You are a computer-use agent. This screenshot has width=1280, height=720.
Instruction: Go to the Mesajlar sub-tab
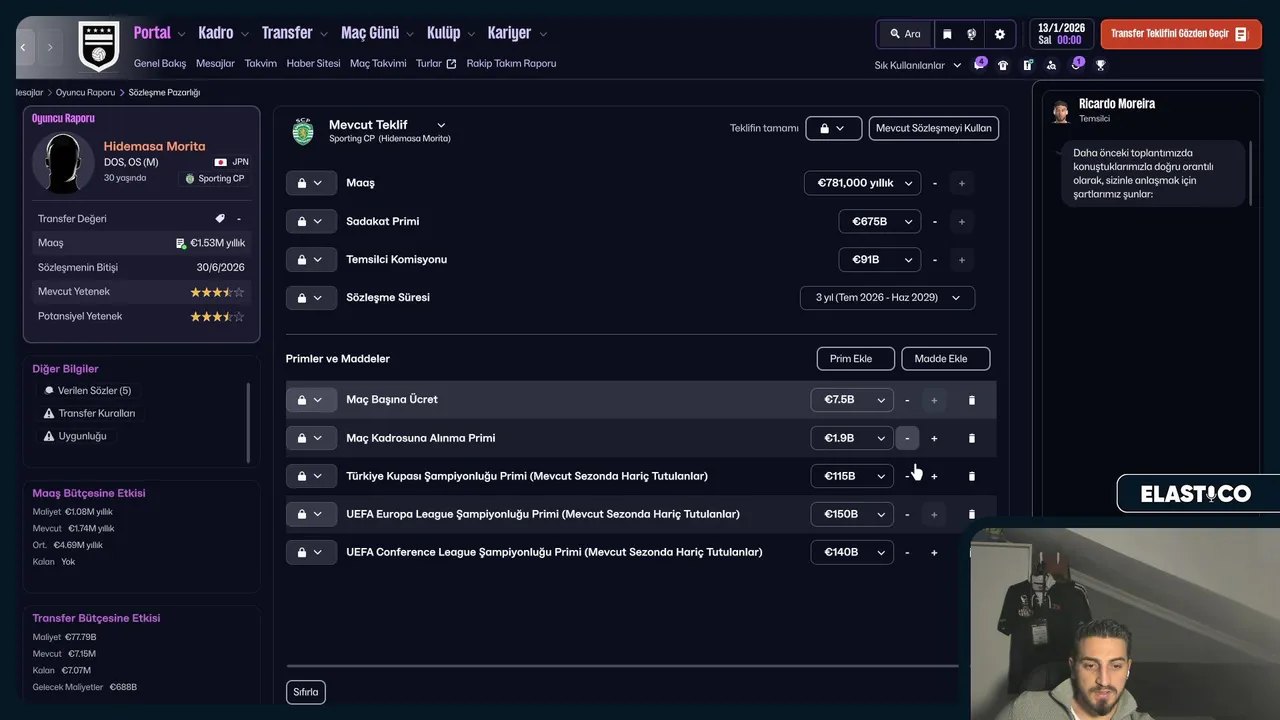(x=215, y=63)
